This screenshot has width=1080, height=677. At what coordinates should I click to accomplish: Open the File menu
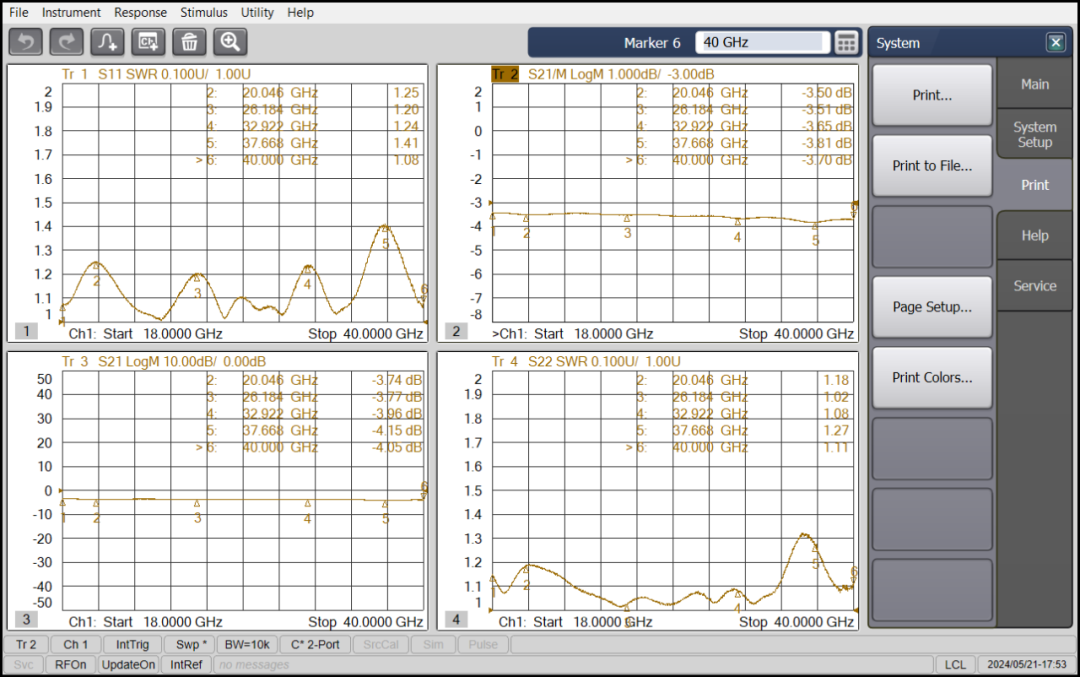[x=19, y=12]
